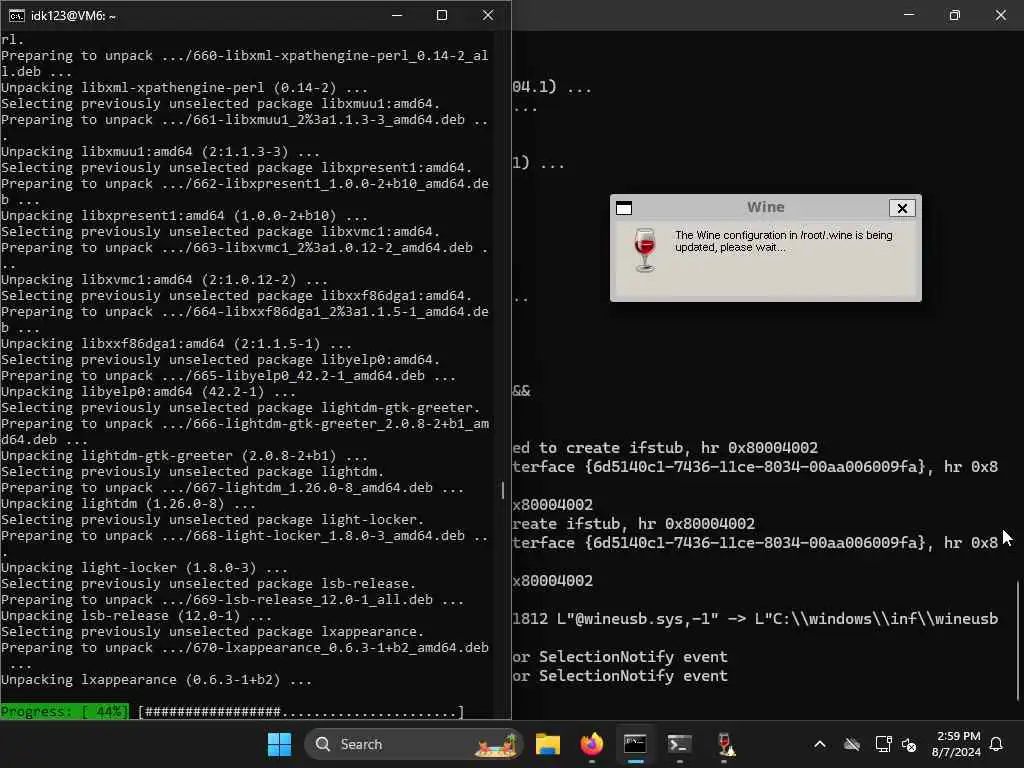Open the Wine glass taskbar icon

[724, 744]
